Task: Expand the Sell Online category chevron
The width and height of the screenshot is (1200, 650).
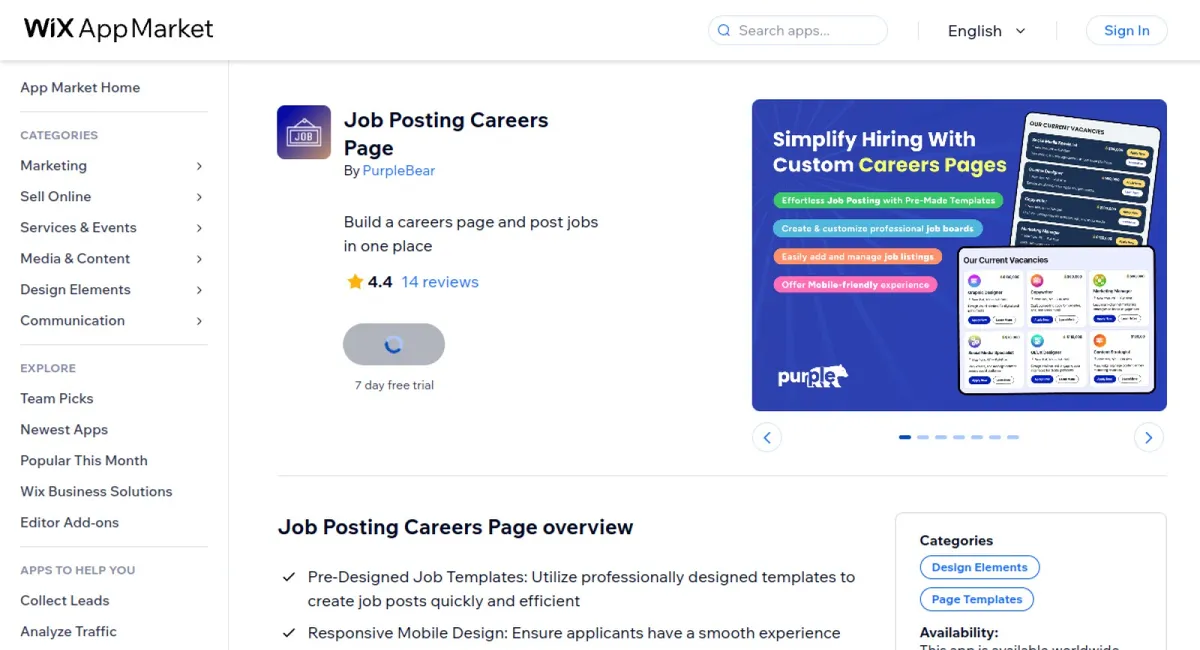Action: click(x=199, y=197)
